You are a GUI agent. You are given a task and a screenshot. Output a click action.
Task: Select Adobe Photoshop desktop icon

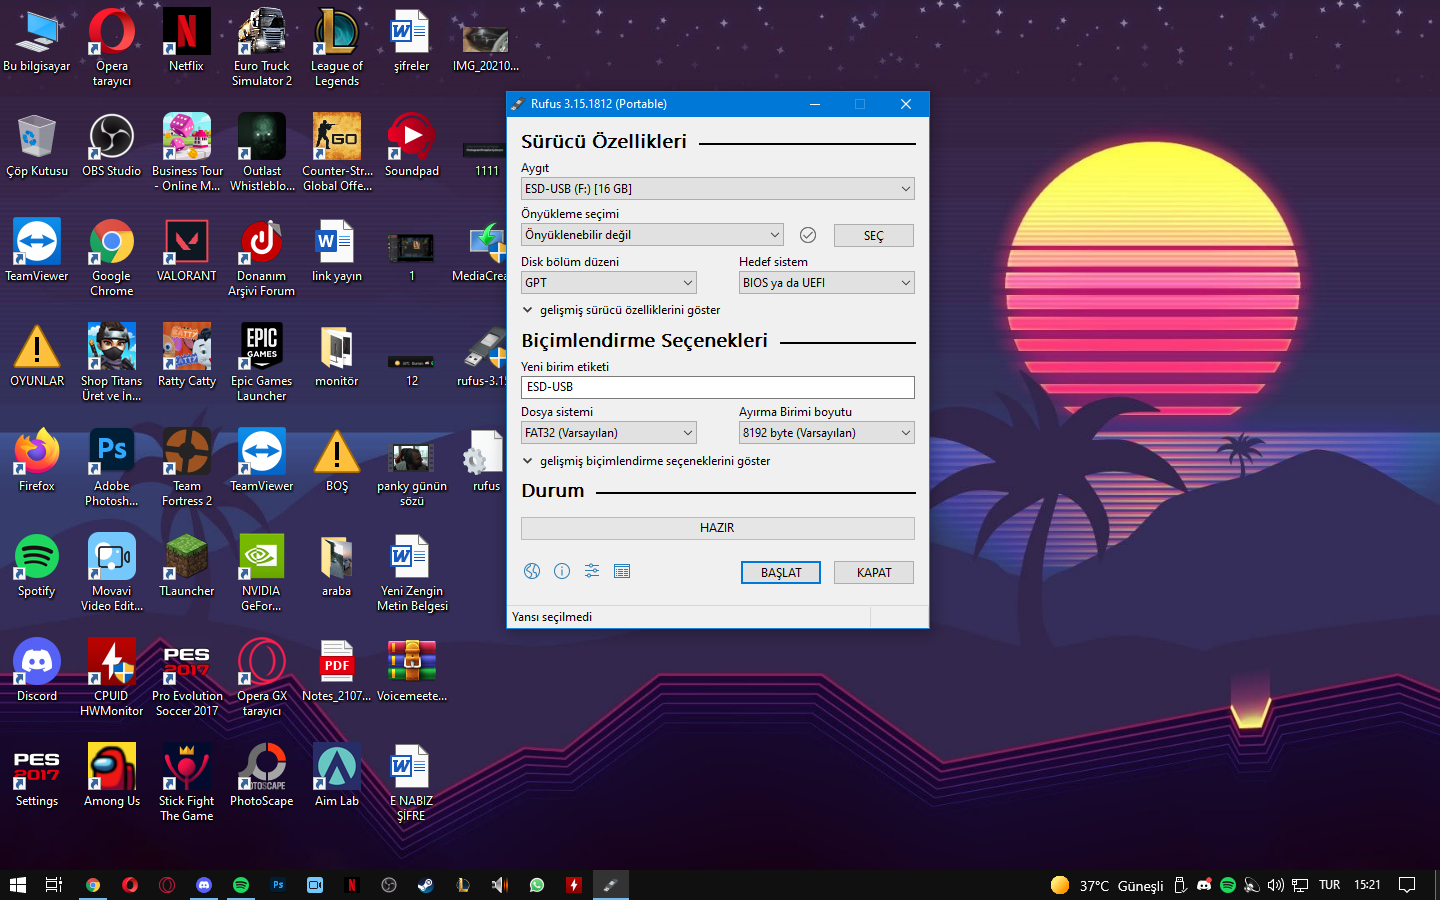112,468
